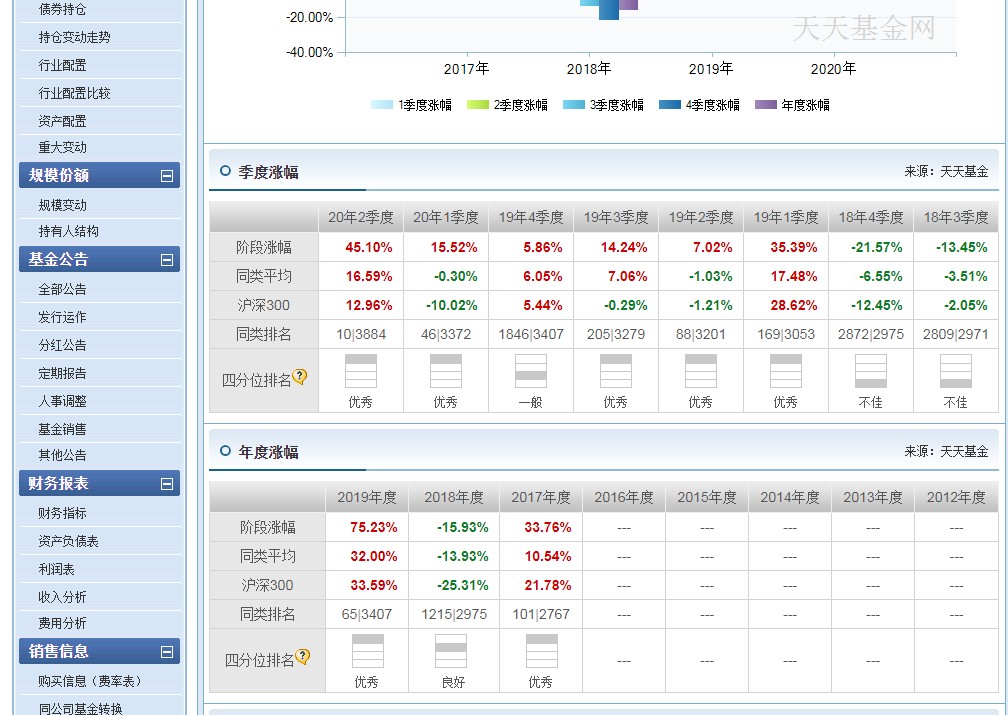Collapse the 基金公告 sidebar section
Viewport: 1008px width, 715px height.
166,260
